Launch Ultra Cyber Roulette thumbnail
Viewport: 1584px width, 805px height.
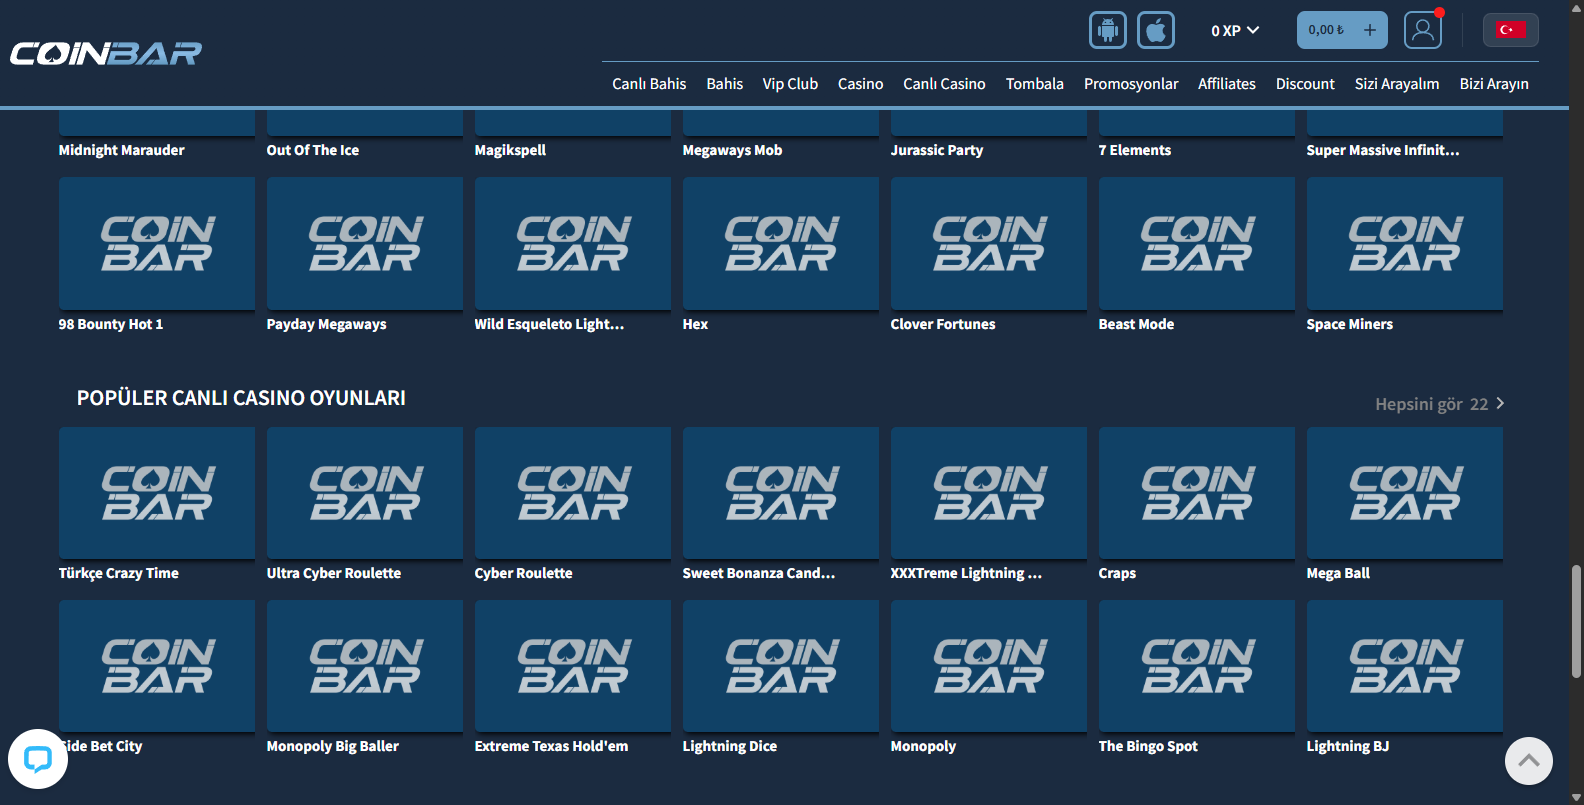coord(365,493)
